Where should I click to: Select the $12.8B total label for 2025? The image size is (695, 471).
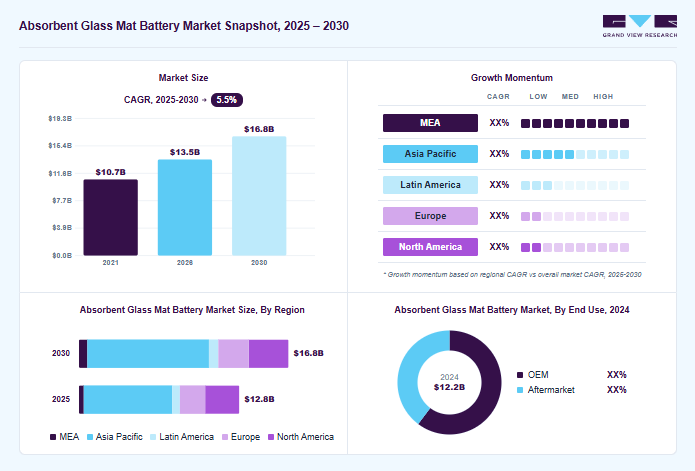(x=259, y=399)
